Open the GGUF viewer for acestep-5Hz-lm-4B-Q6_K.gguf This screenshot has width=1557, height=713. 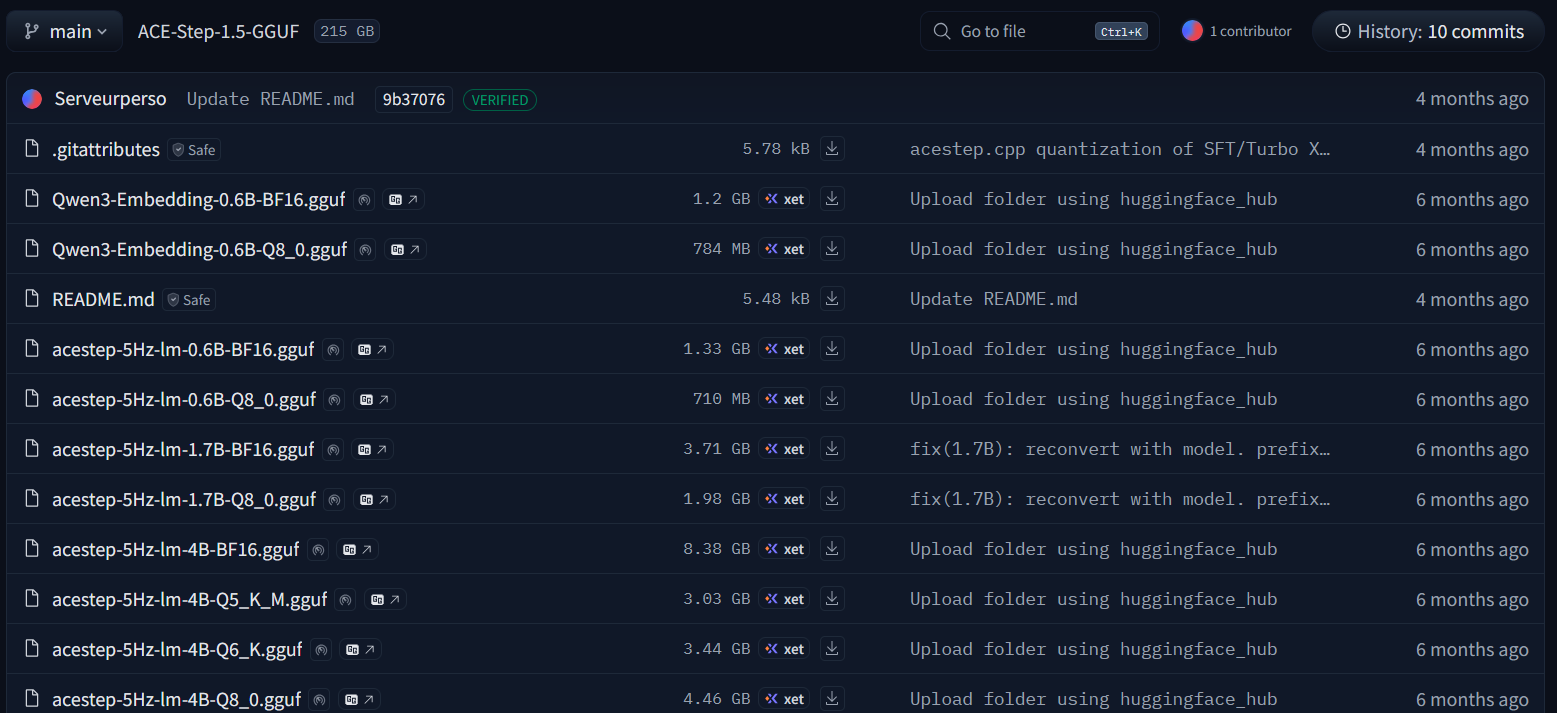pyautogui.click(x=361, y=650)
